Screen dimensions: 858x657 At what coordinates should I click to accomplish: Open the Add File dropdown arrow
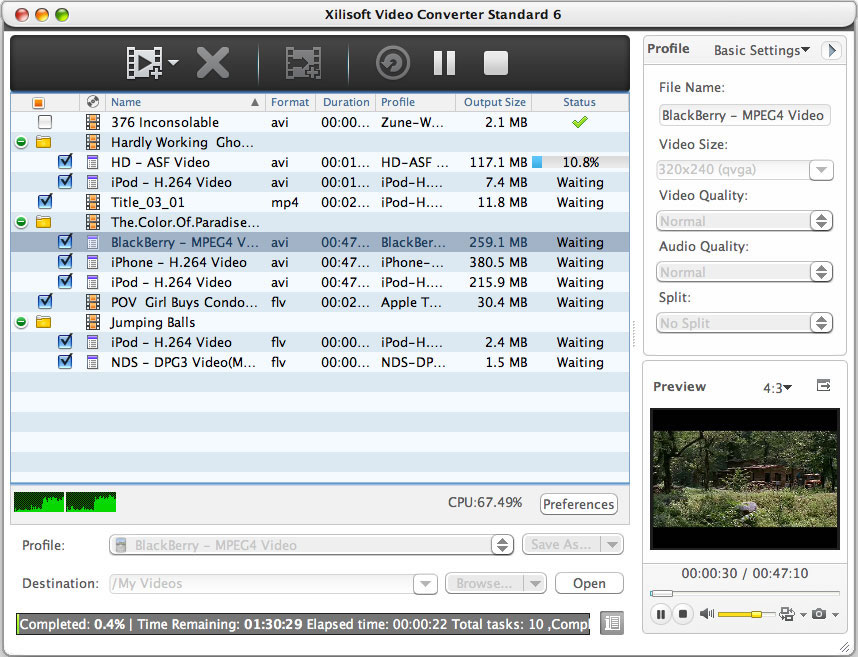point(173,62)
